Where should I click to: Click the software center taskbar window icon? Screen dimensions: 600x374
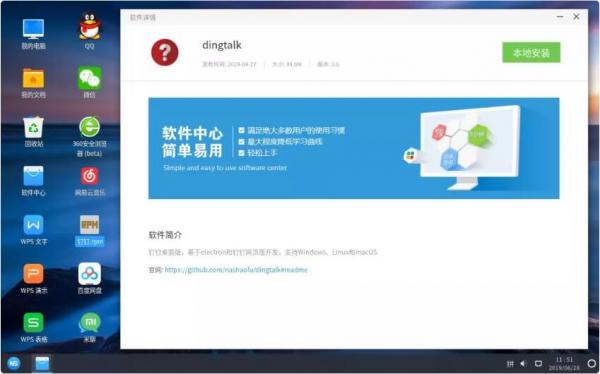click(42, 363)
